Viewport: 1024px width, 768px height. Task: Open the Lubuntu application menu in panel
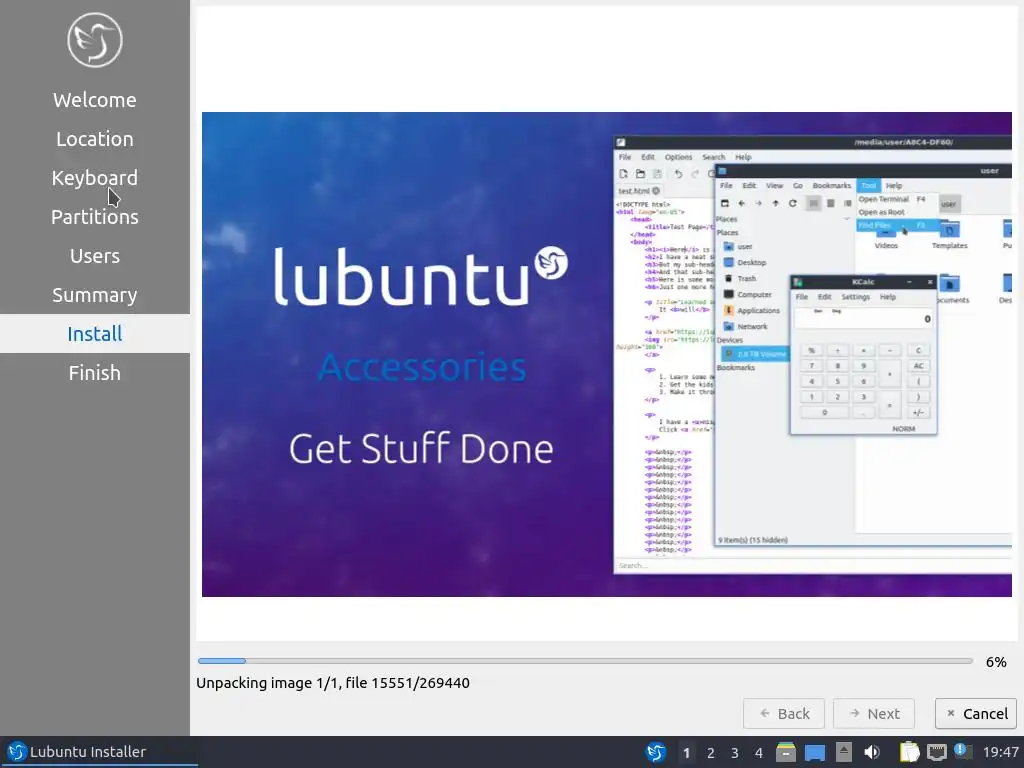coord(656,752)
